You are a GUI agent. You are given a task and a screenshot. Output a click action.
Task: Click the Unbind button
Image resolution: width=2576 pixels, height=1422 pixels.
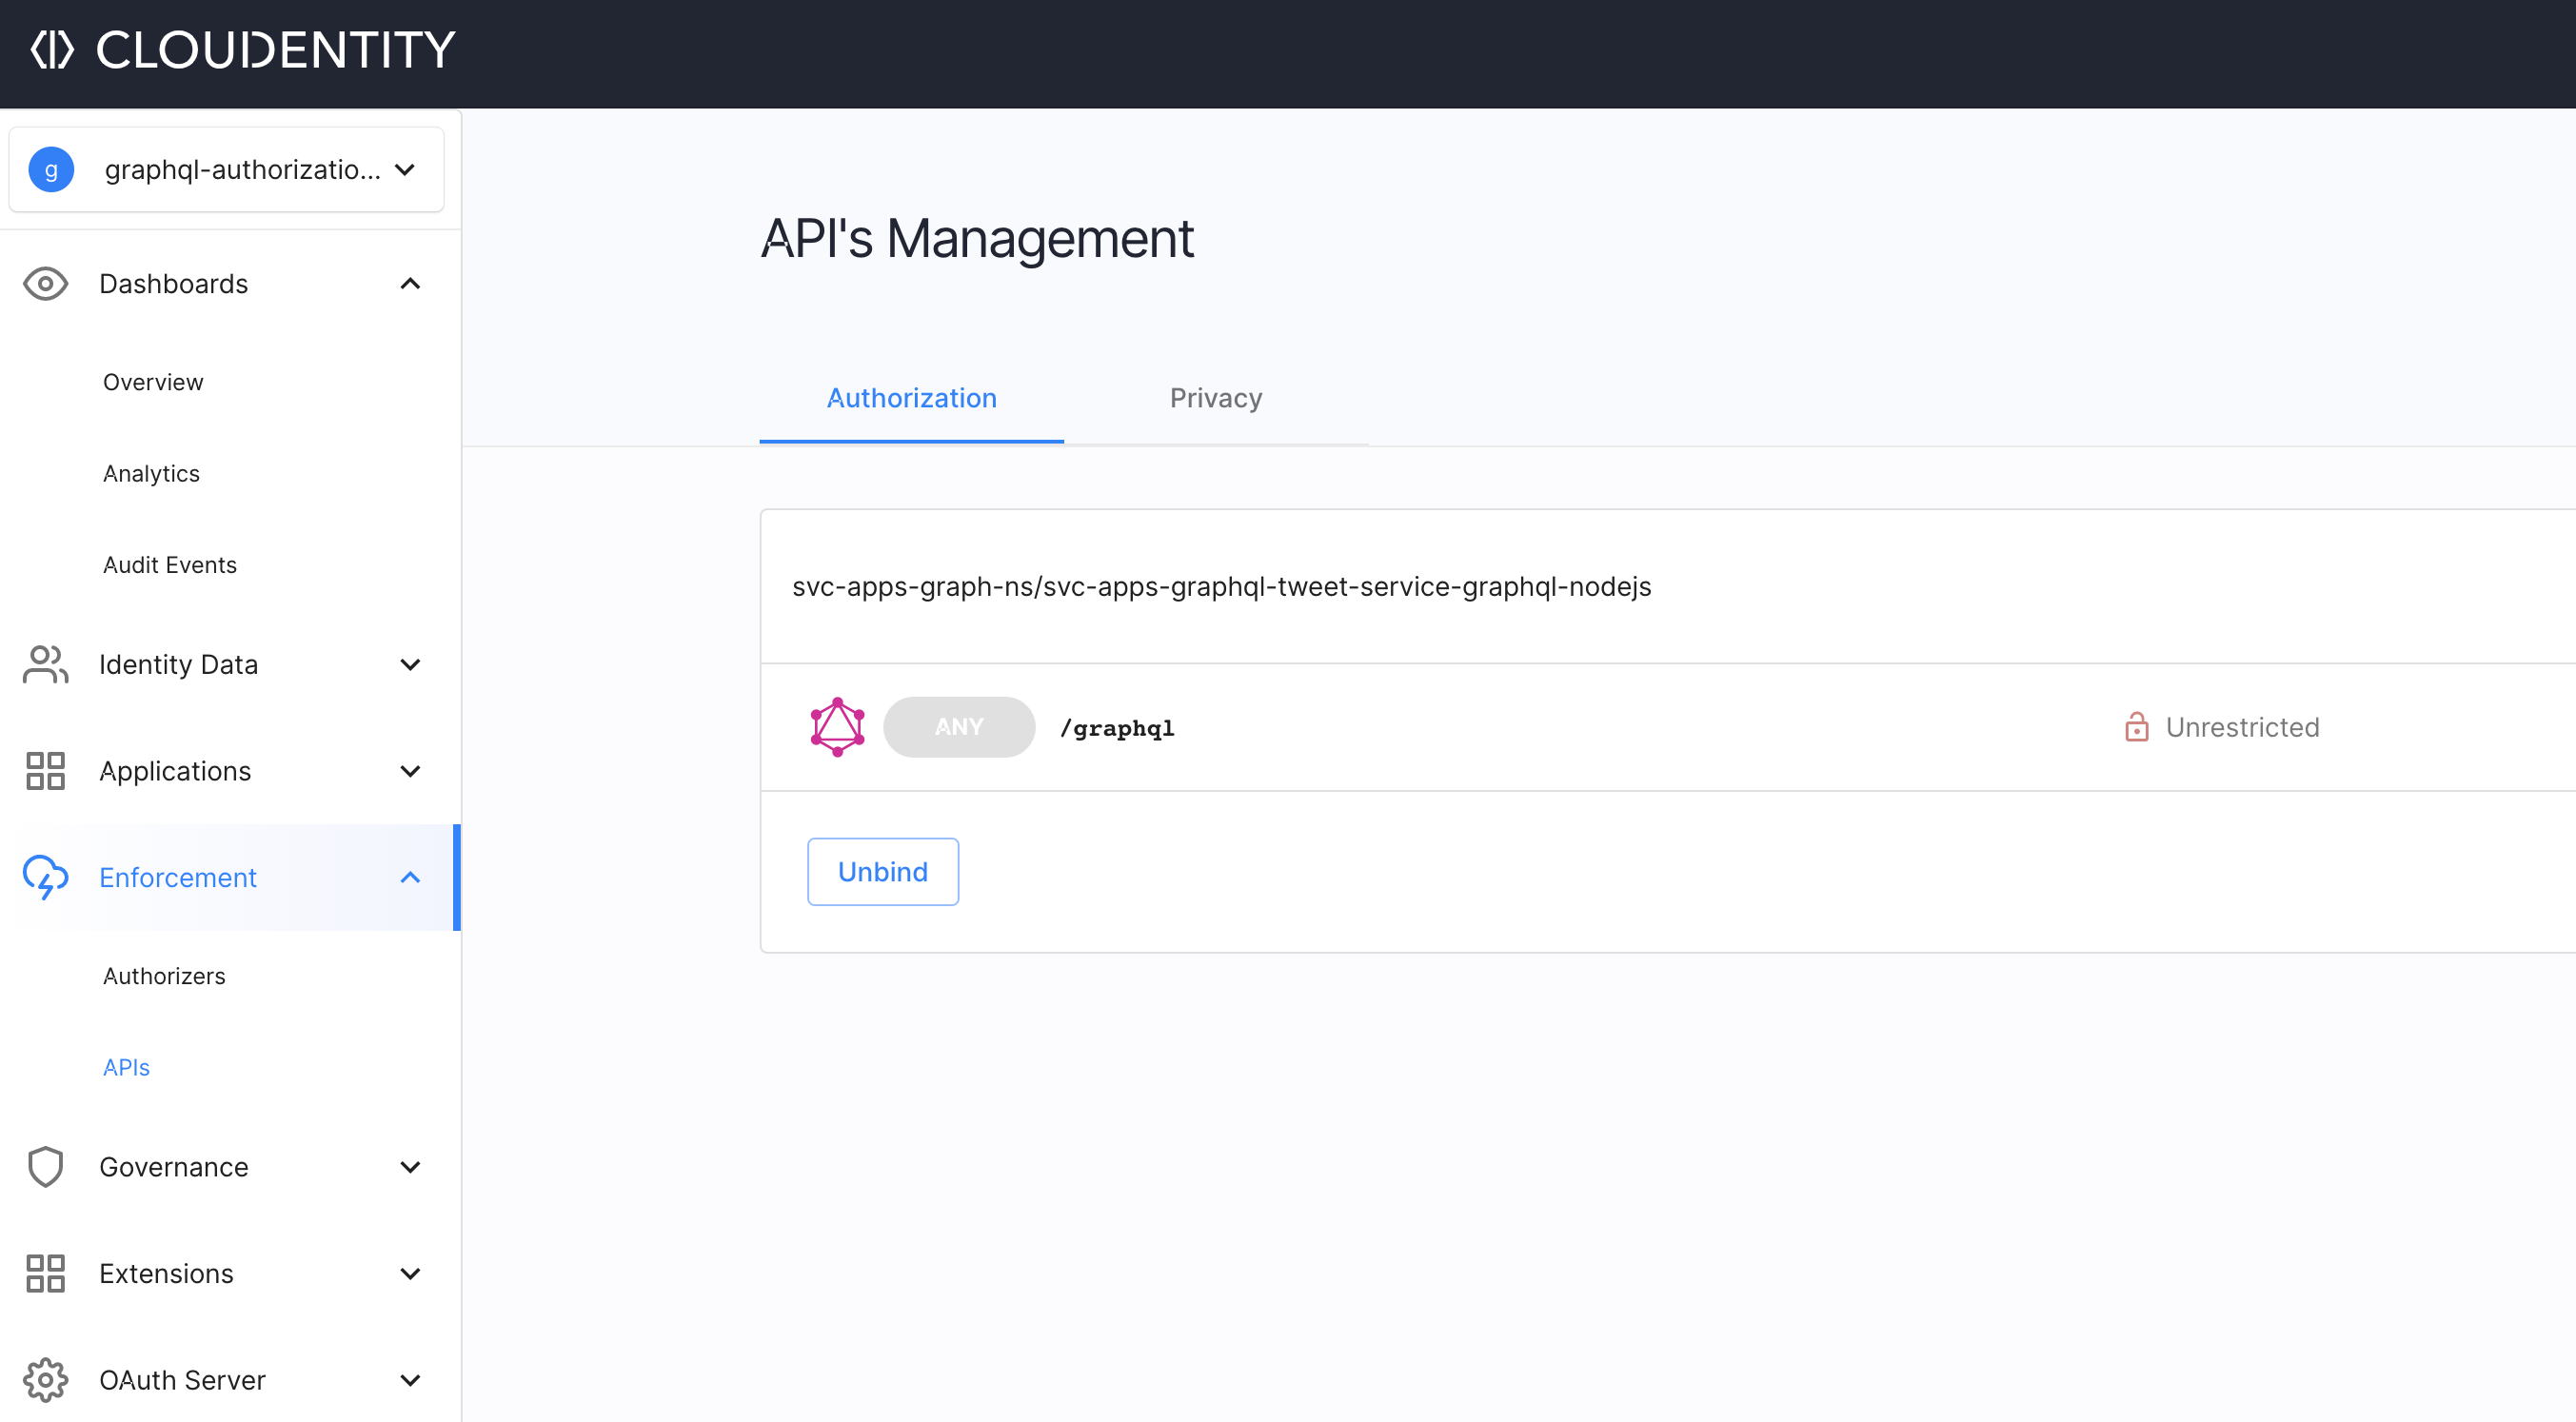point(883,872)
